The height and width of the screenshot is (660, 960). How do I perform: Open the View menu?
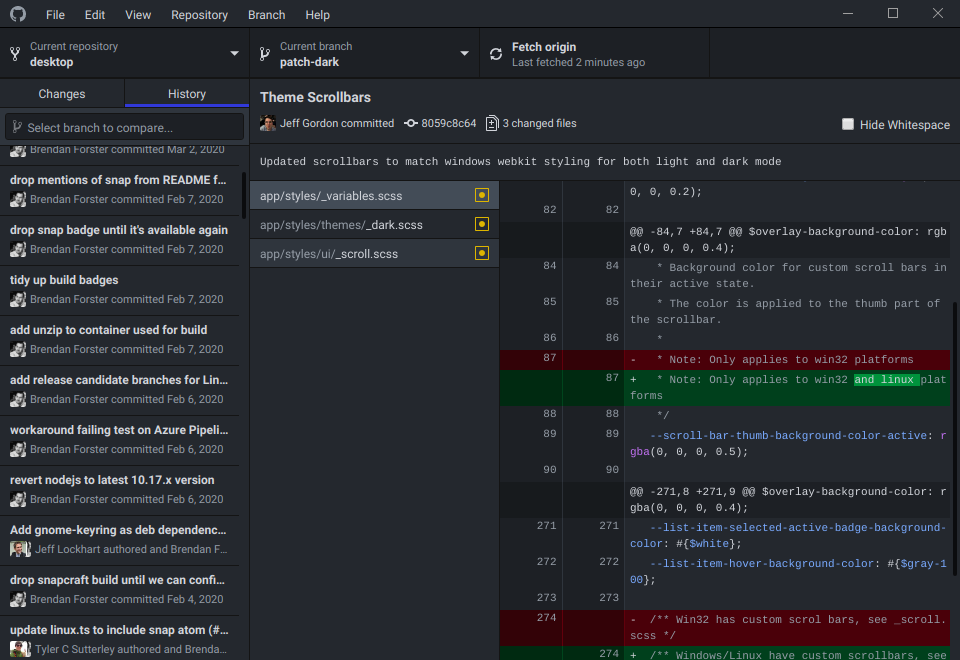[x=138, y=15]
